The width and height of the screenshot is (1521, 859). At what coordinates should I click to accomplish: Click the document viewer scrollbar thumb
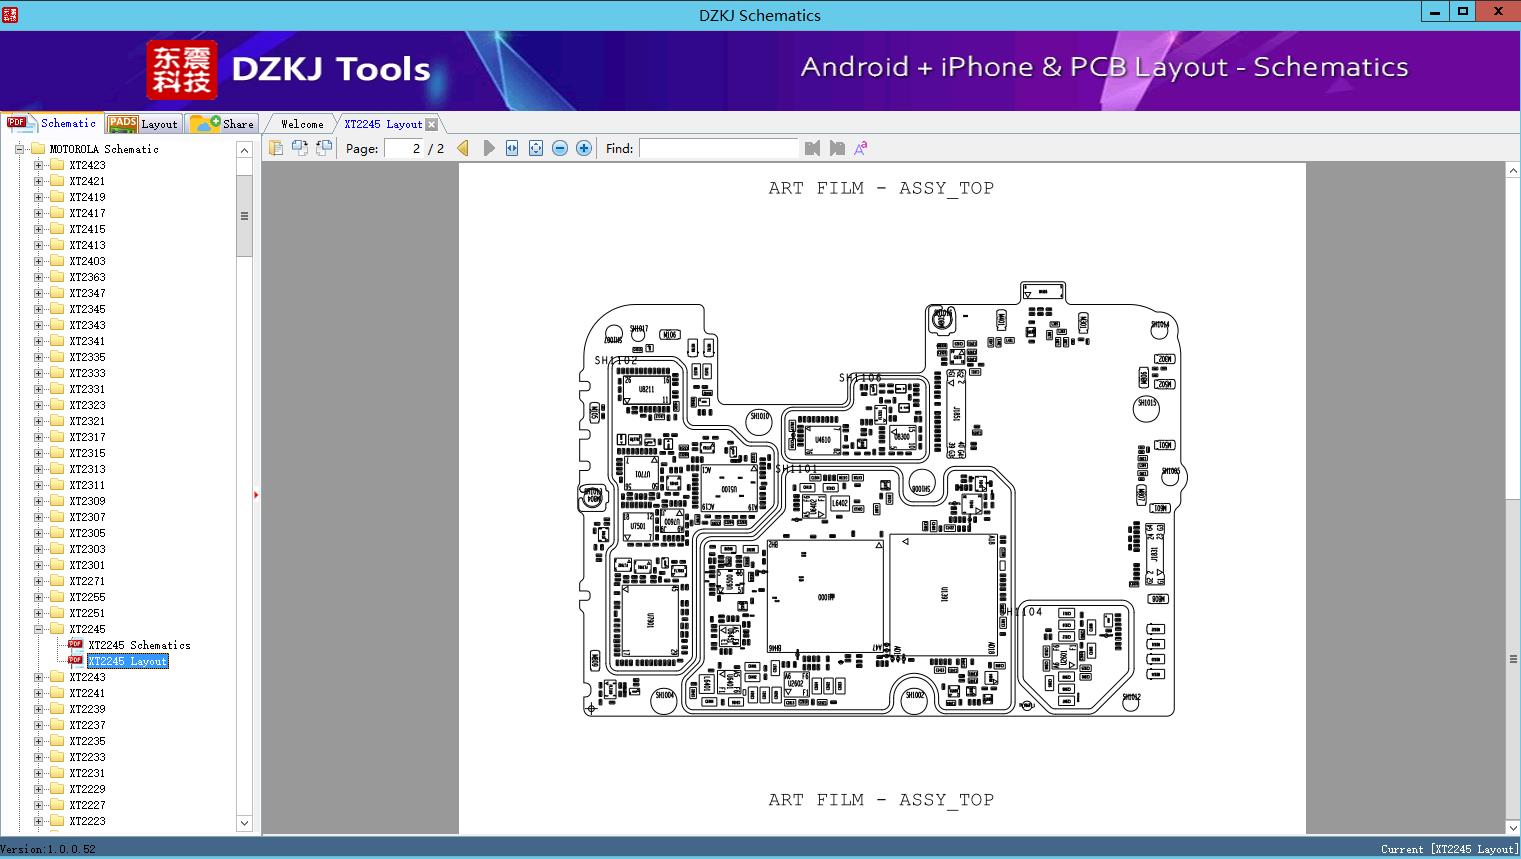(x=1513, y=658)
